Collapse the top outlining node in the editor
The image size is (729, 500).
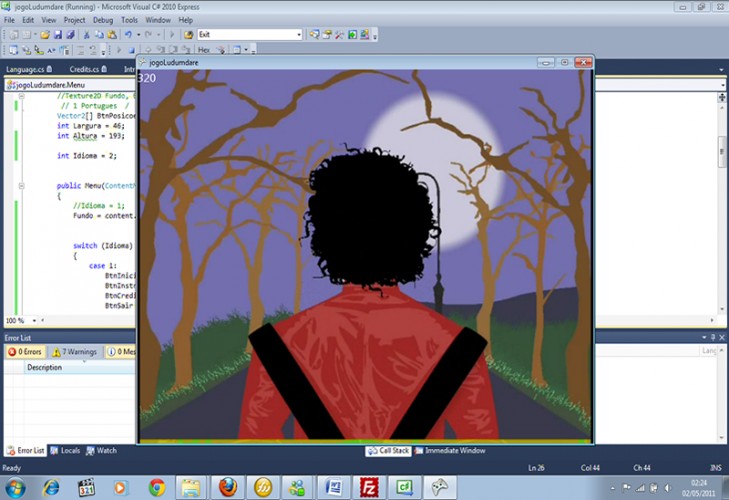coord(21,96)
